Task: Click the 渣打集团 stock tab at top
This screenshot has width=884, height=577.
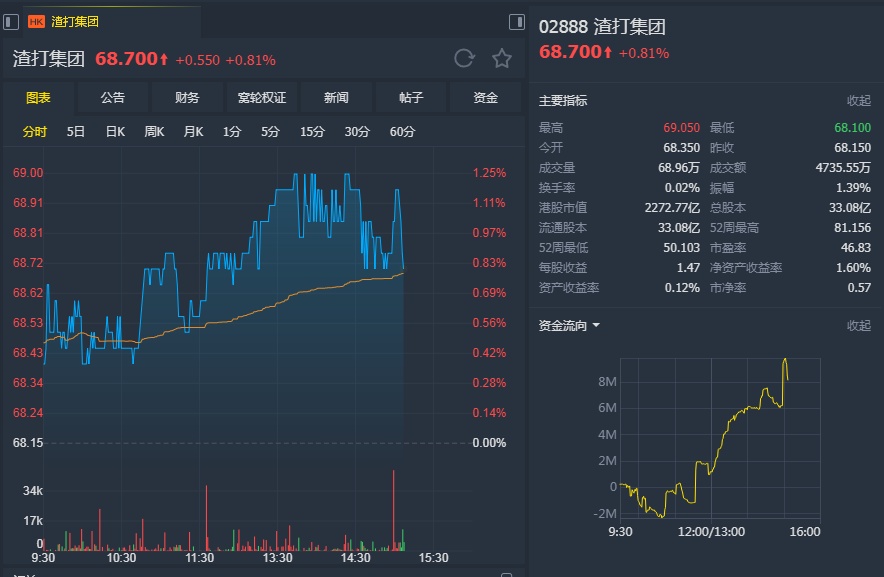Action: (76, 21)
